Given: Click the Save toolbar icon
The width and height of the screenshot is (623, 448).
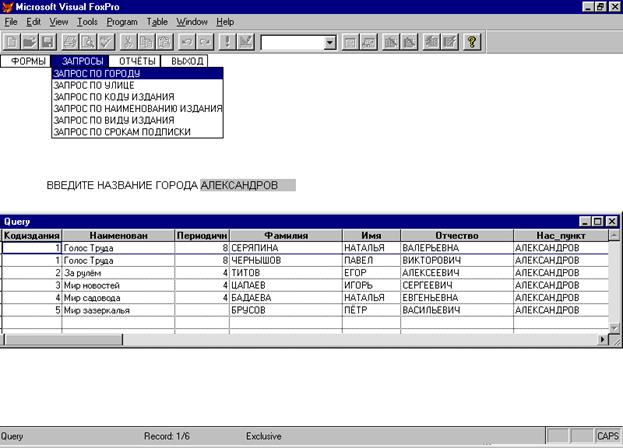Looking at the screenshot, I should pos(47,42).
